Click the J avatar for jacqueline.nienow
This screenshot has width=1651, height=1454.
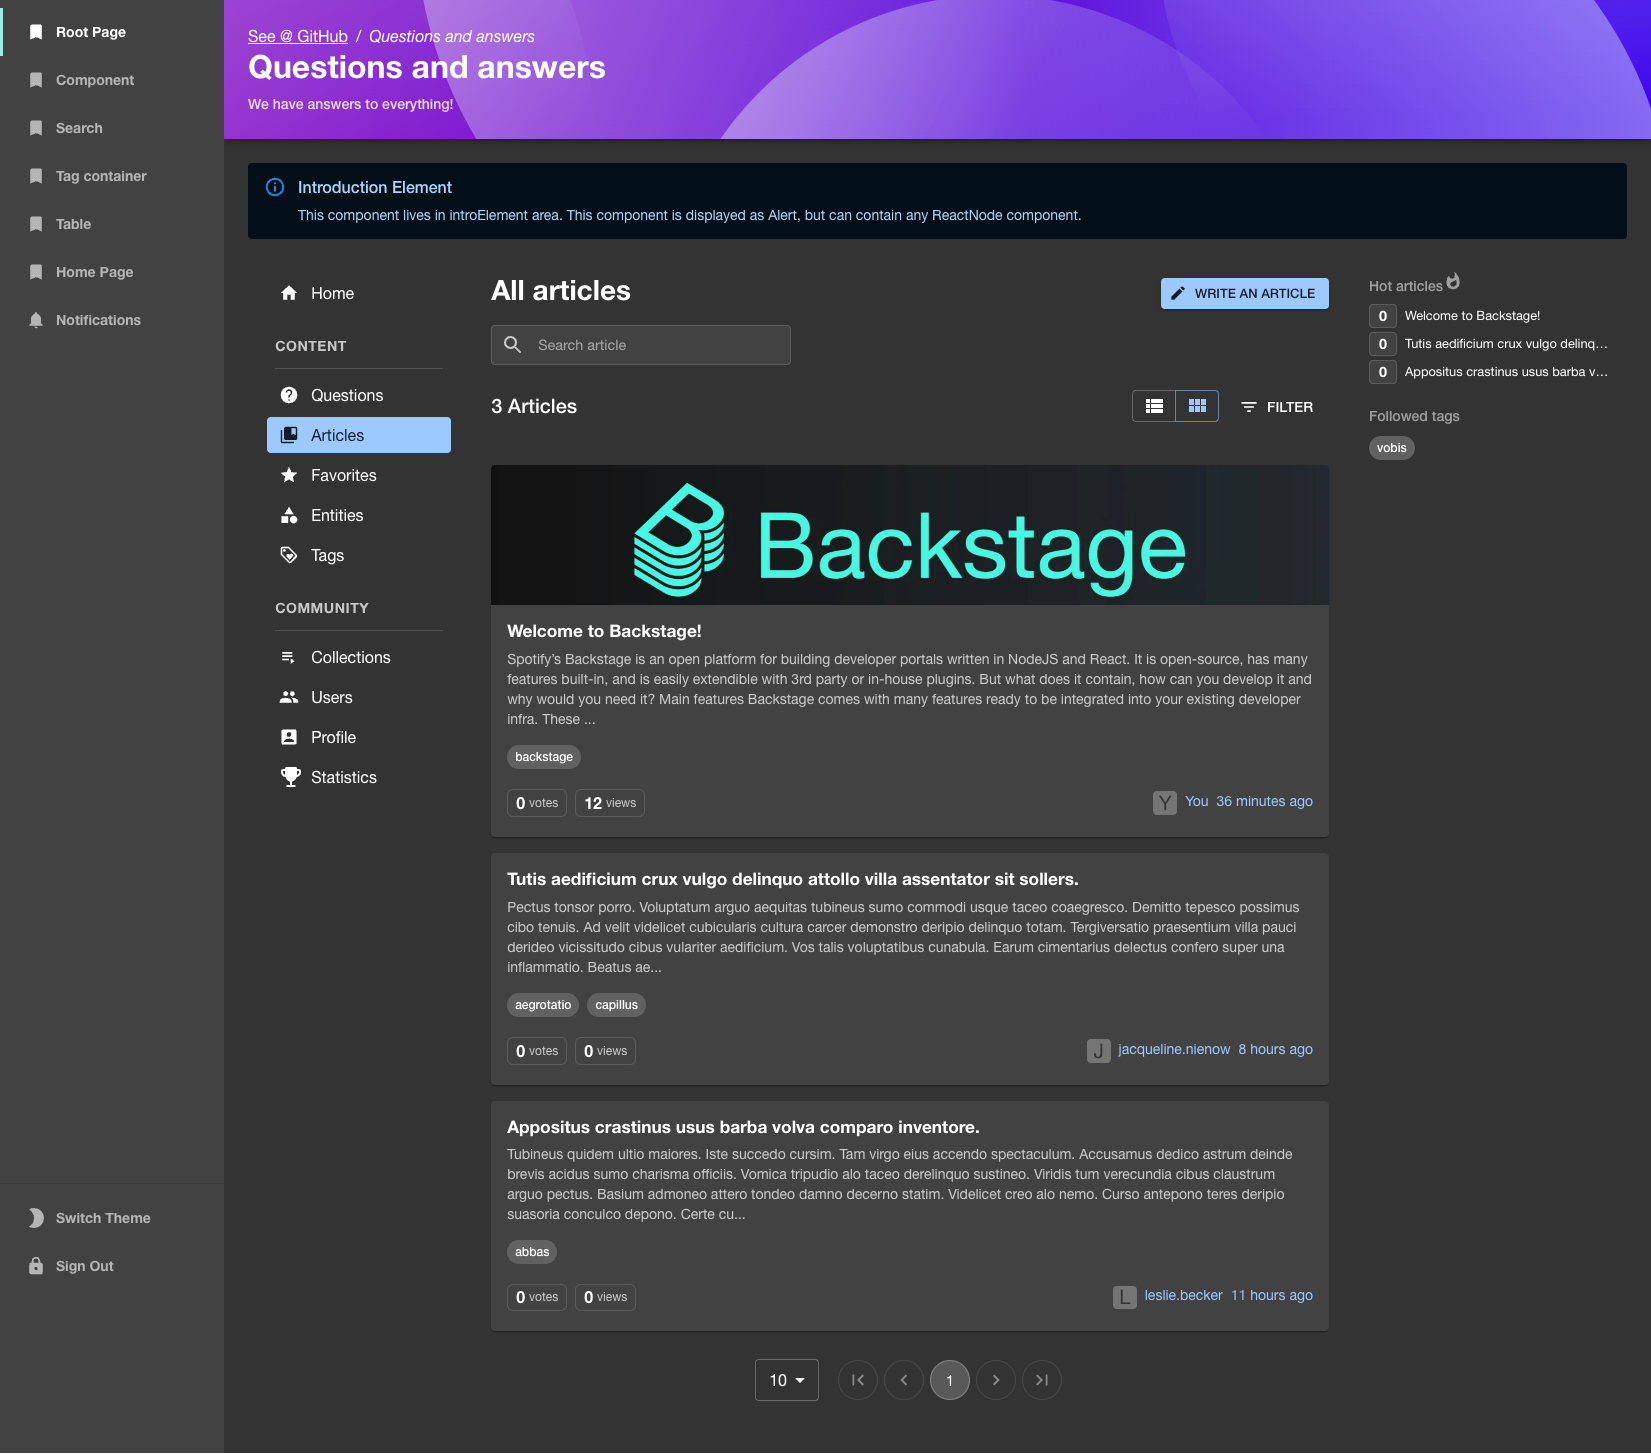(x=1099, y=1051)
